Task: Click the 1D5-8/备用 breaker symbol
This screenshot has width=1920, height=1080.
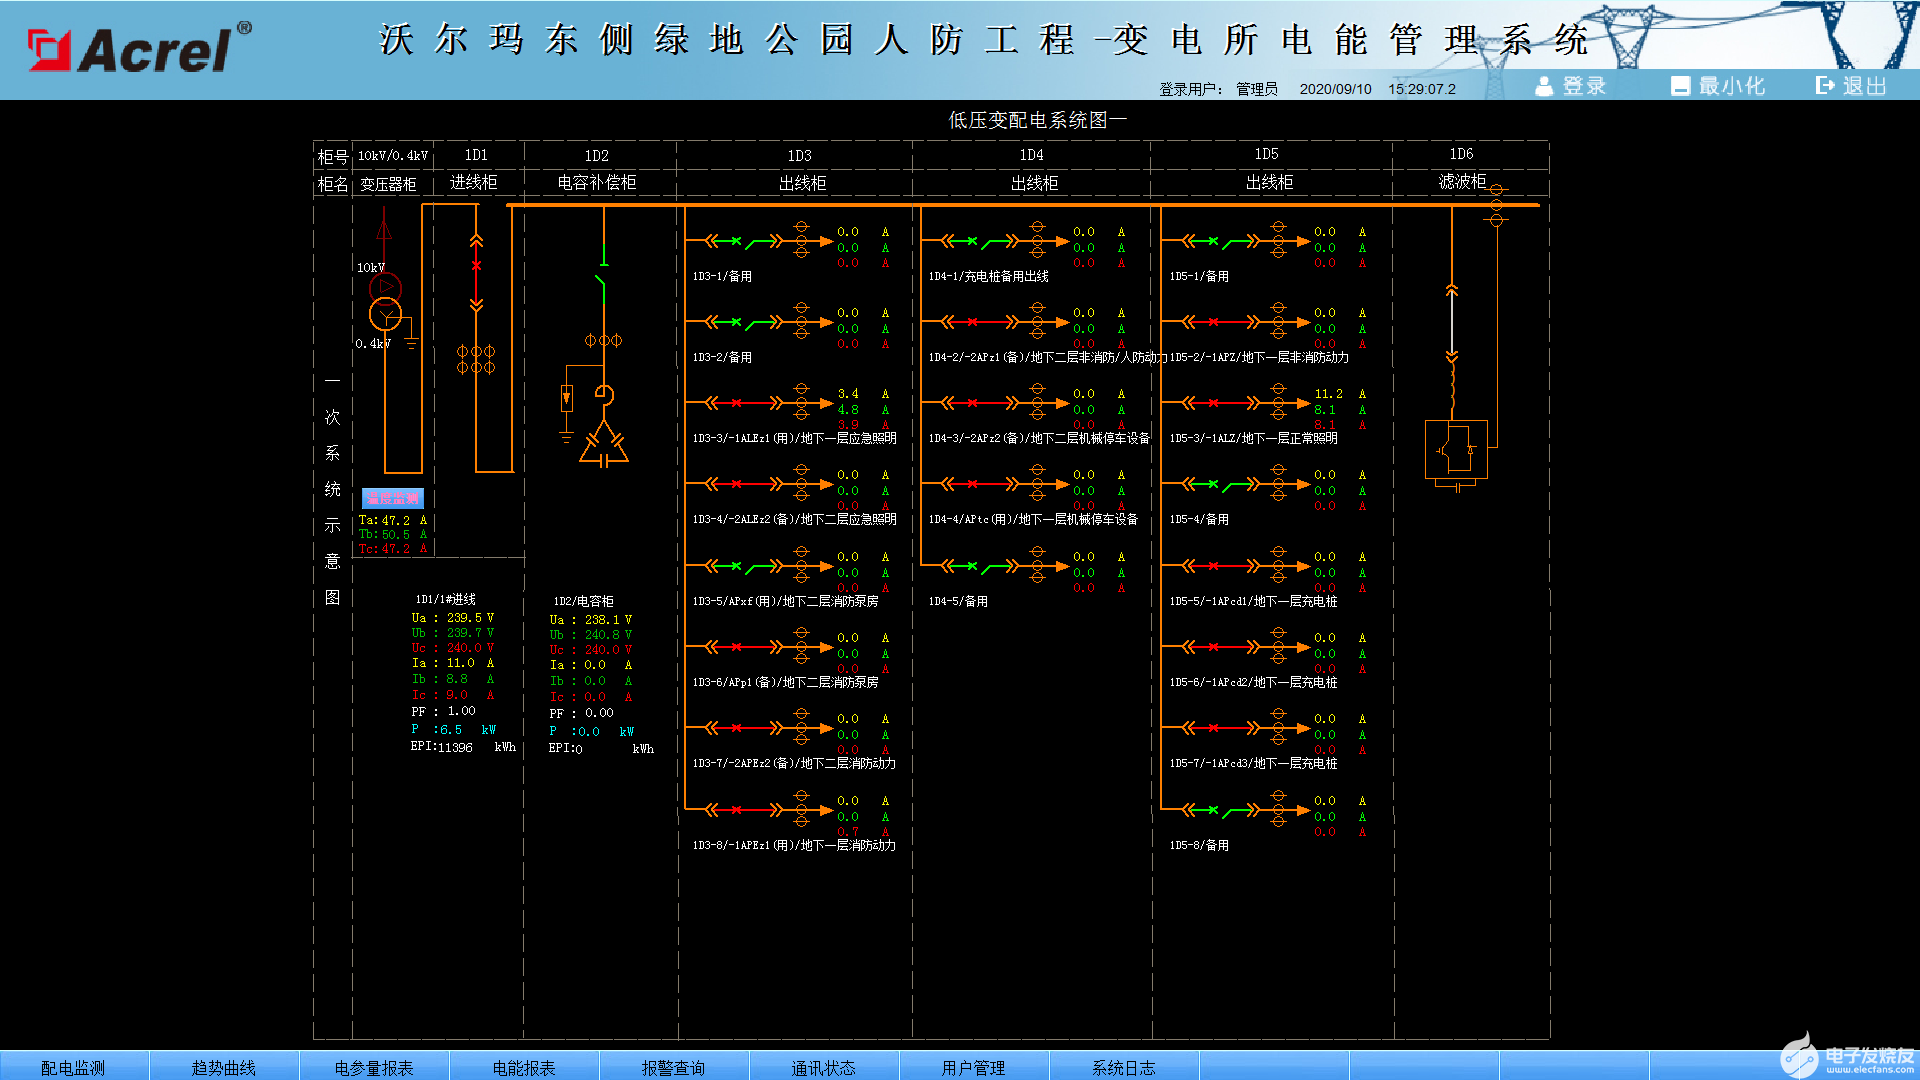Action: click(x=1217, y=810)
